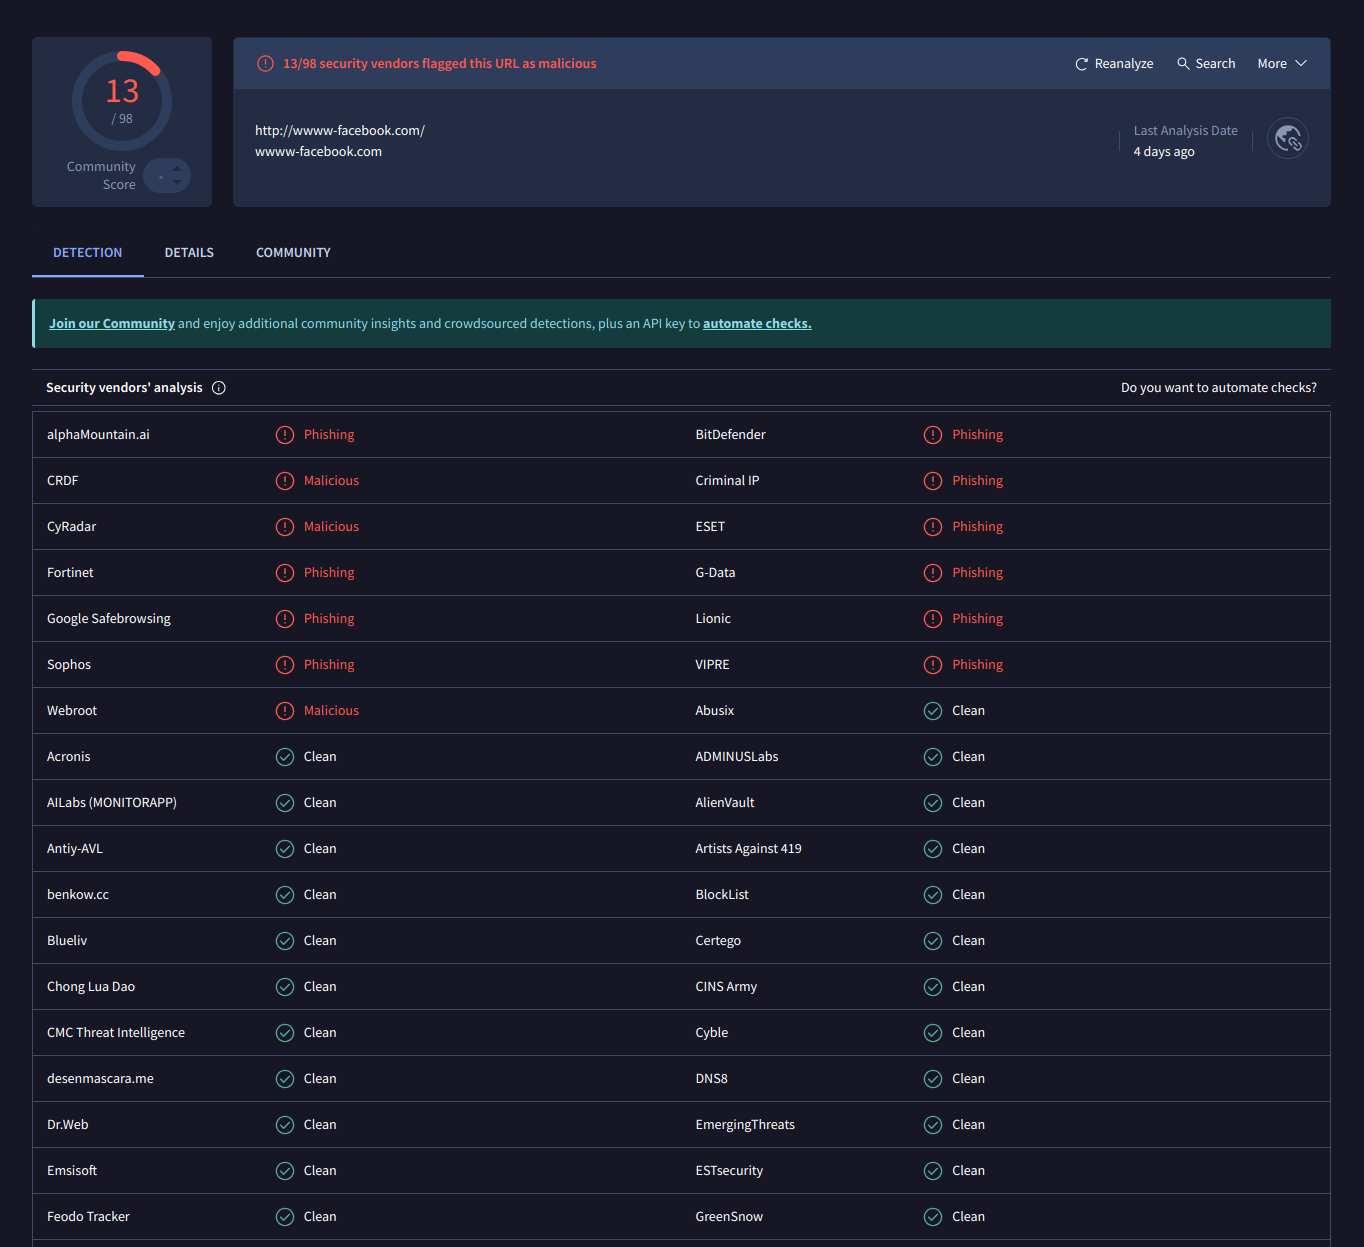Click Fortinet phishing warning icon

pos(285,573)
